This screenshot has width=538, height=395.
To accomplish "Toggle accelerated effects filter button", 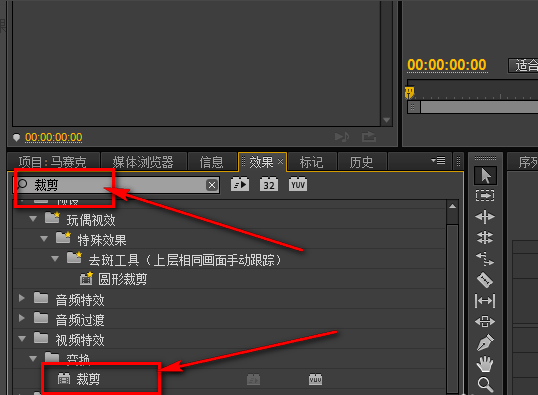I will 240,185.
